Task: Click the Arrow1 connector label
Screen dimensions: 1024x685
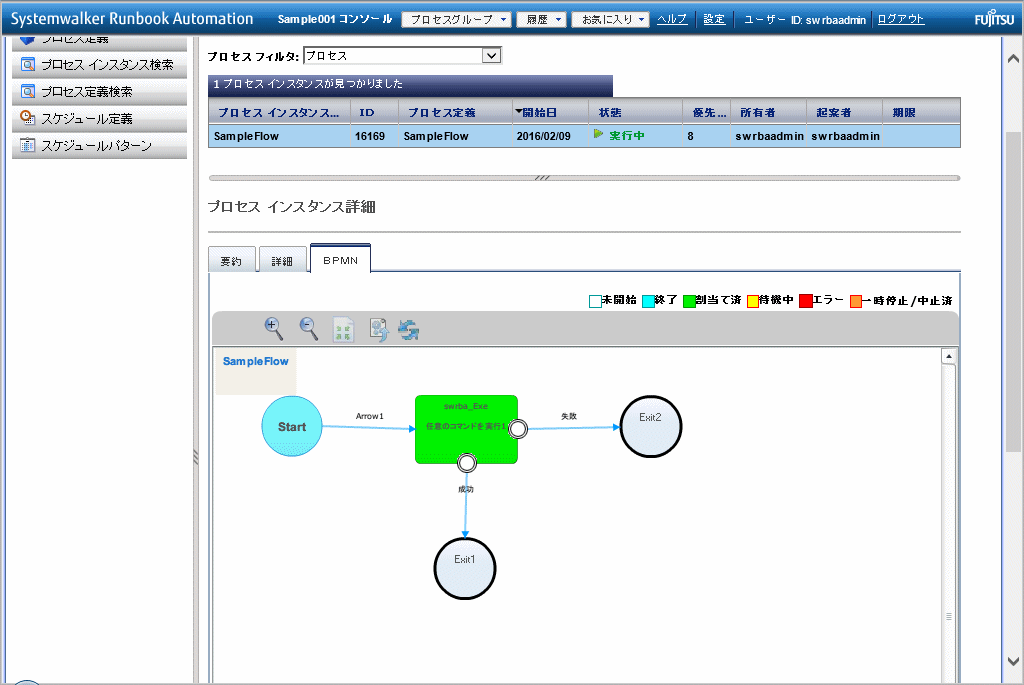Action: (x=370, y=416)
